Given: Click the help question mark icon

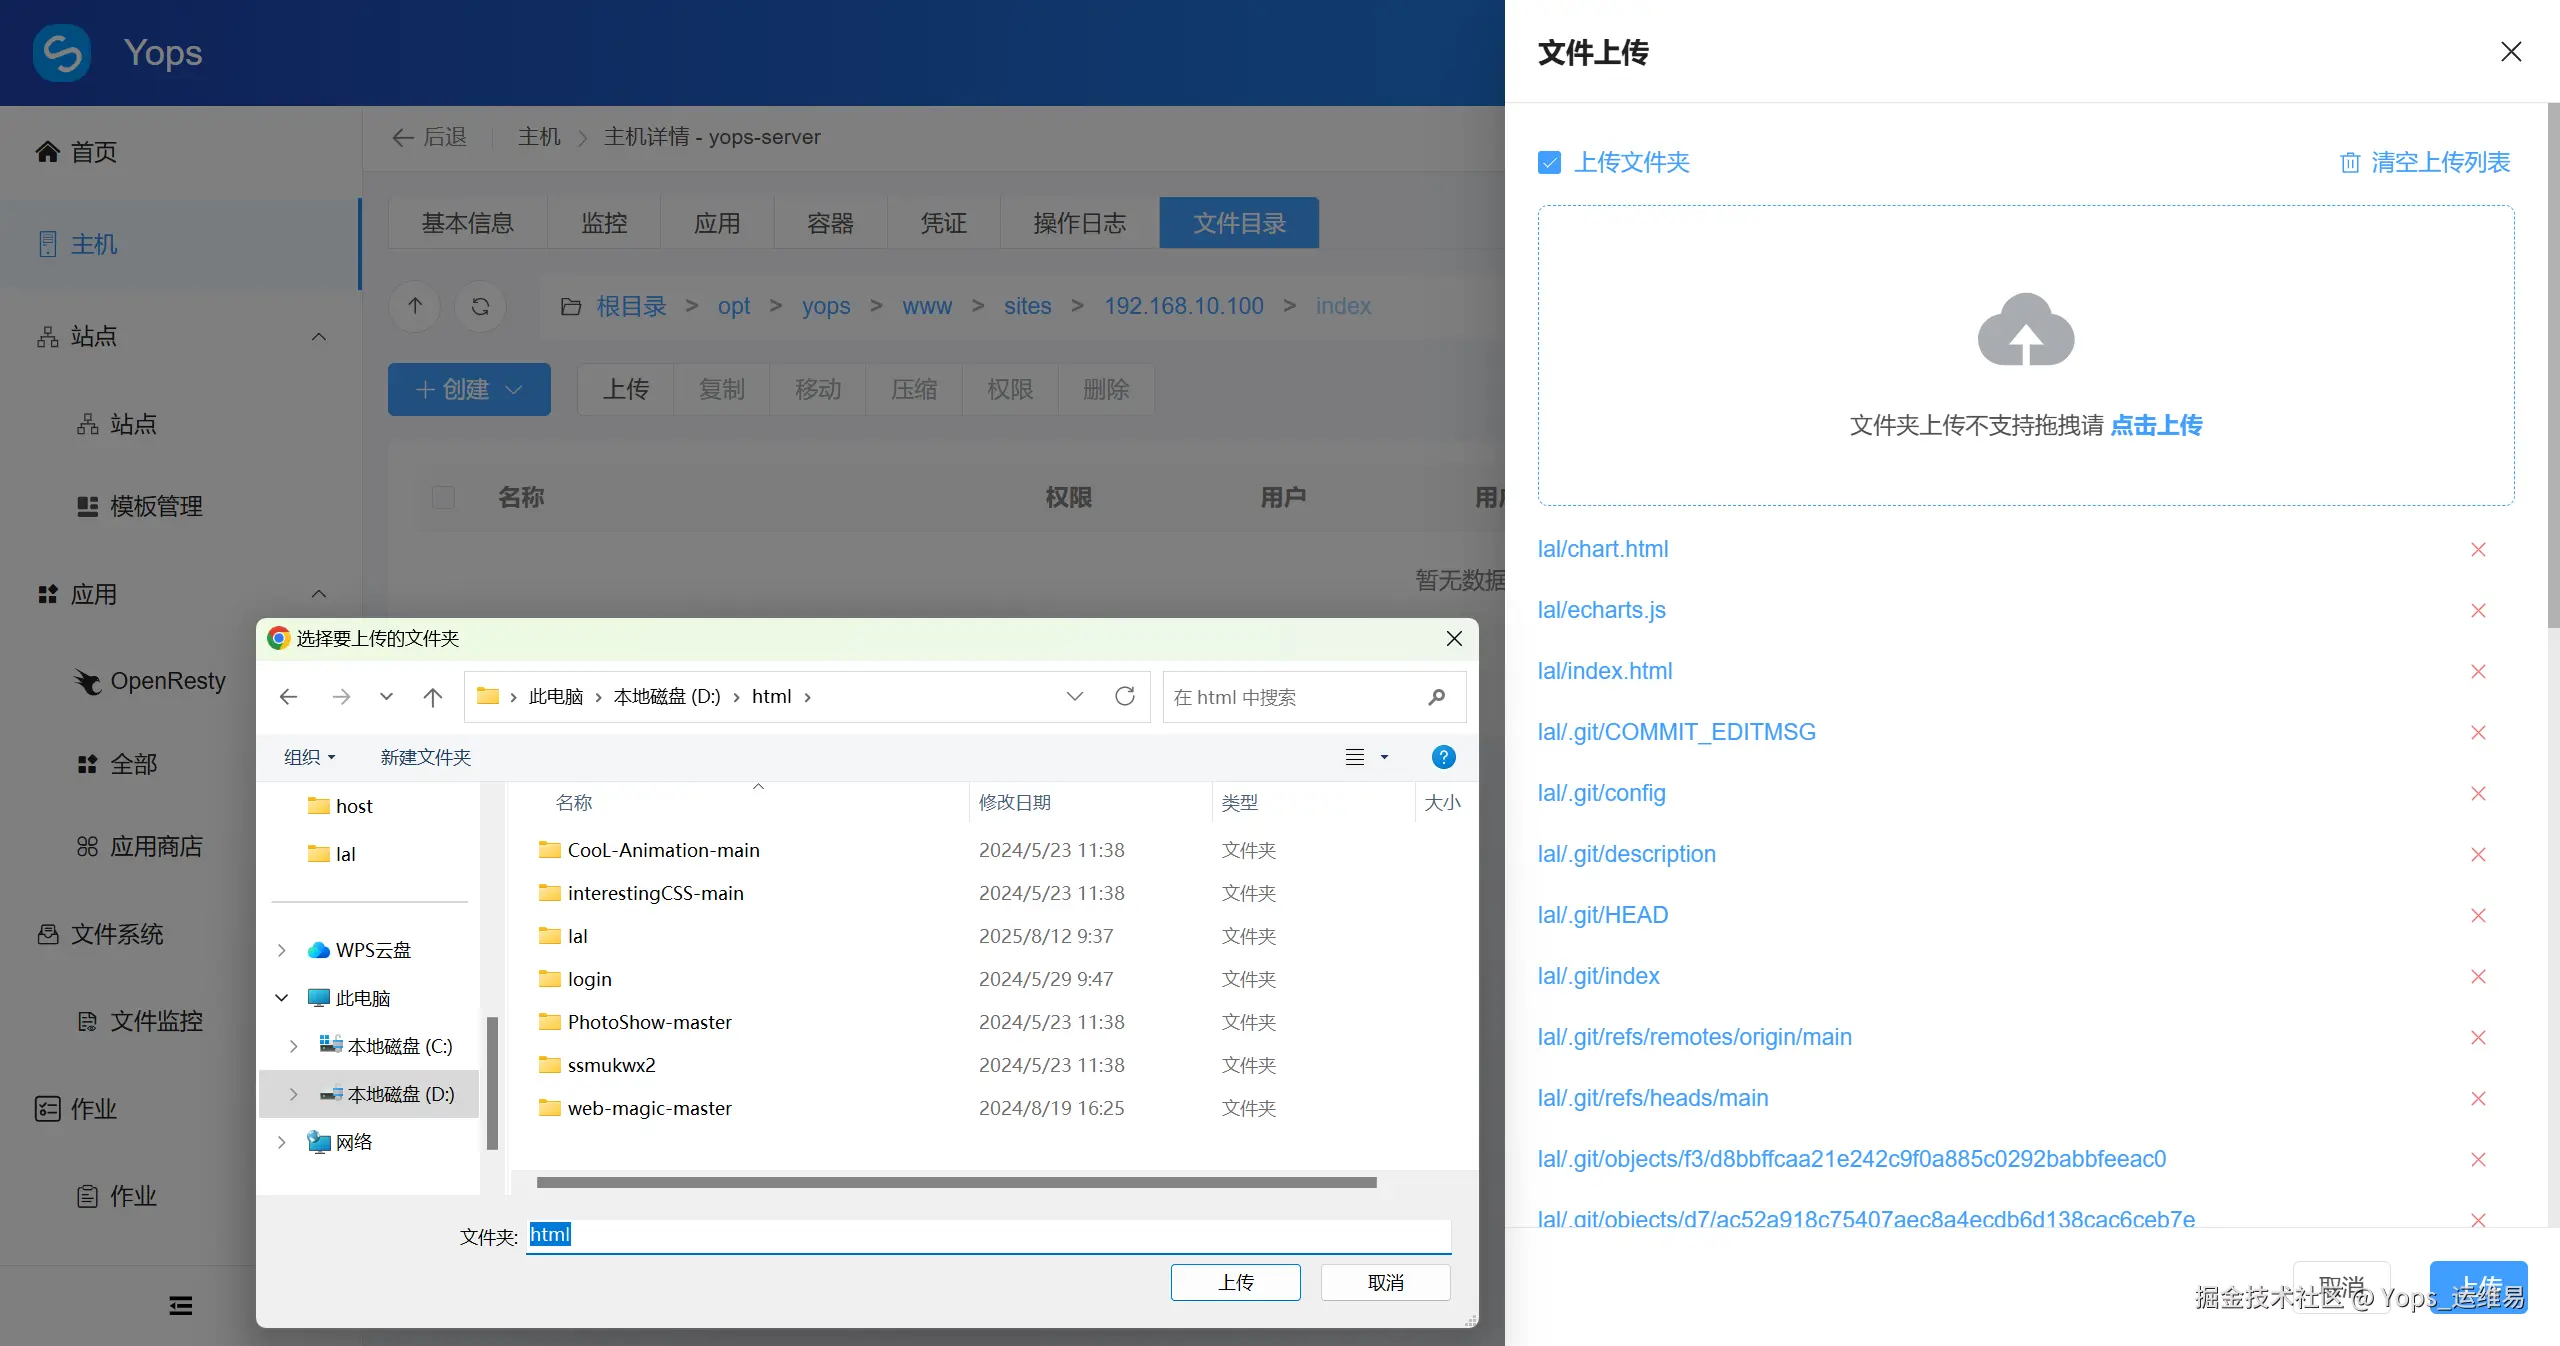Looking at the screenshot, I should [x=1443, y=757].
